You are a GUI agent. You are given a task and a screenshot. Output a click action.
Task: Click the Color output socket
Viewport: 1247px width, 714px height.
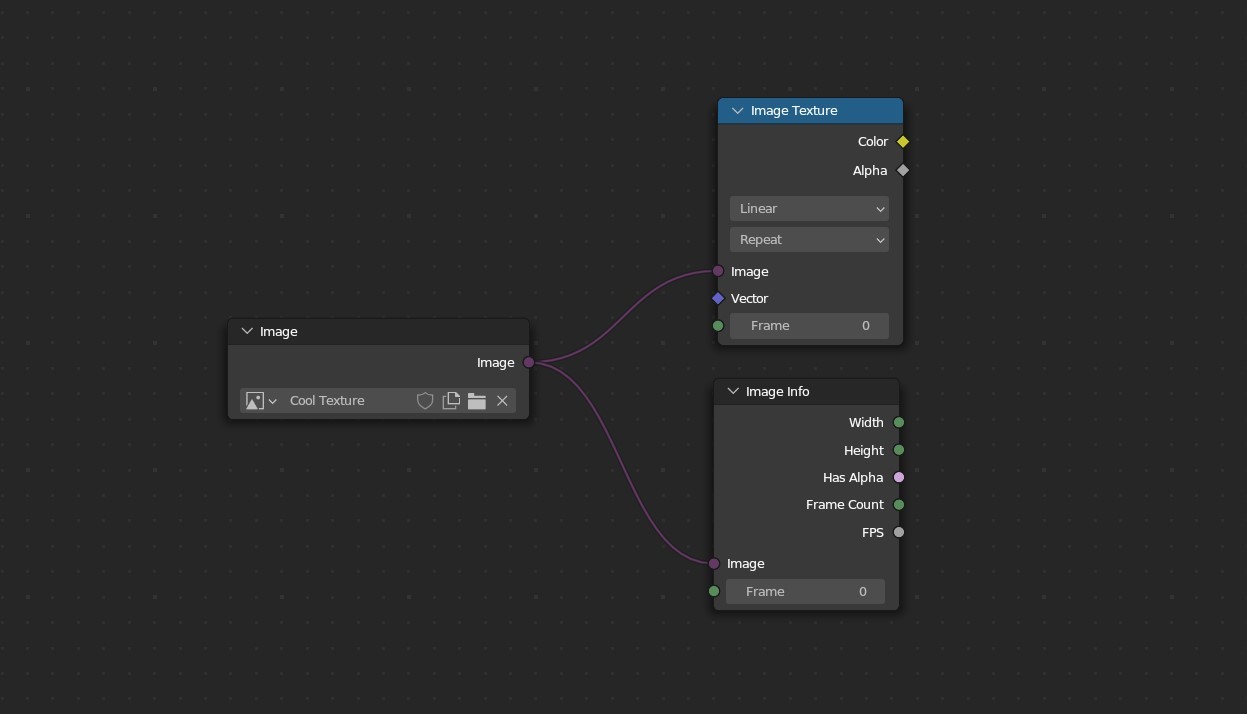point(903,142)
